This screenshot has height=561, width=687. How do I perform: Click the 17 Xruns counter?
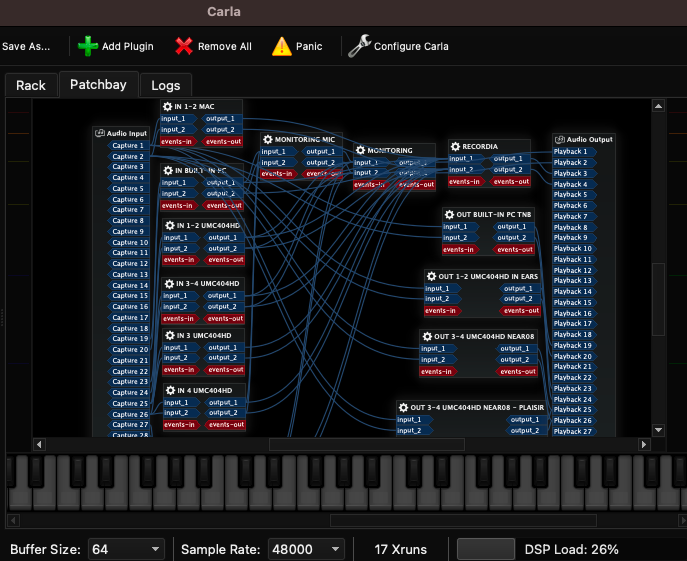[402, 549]
